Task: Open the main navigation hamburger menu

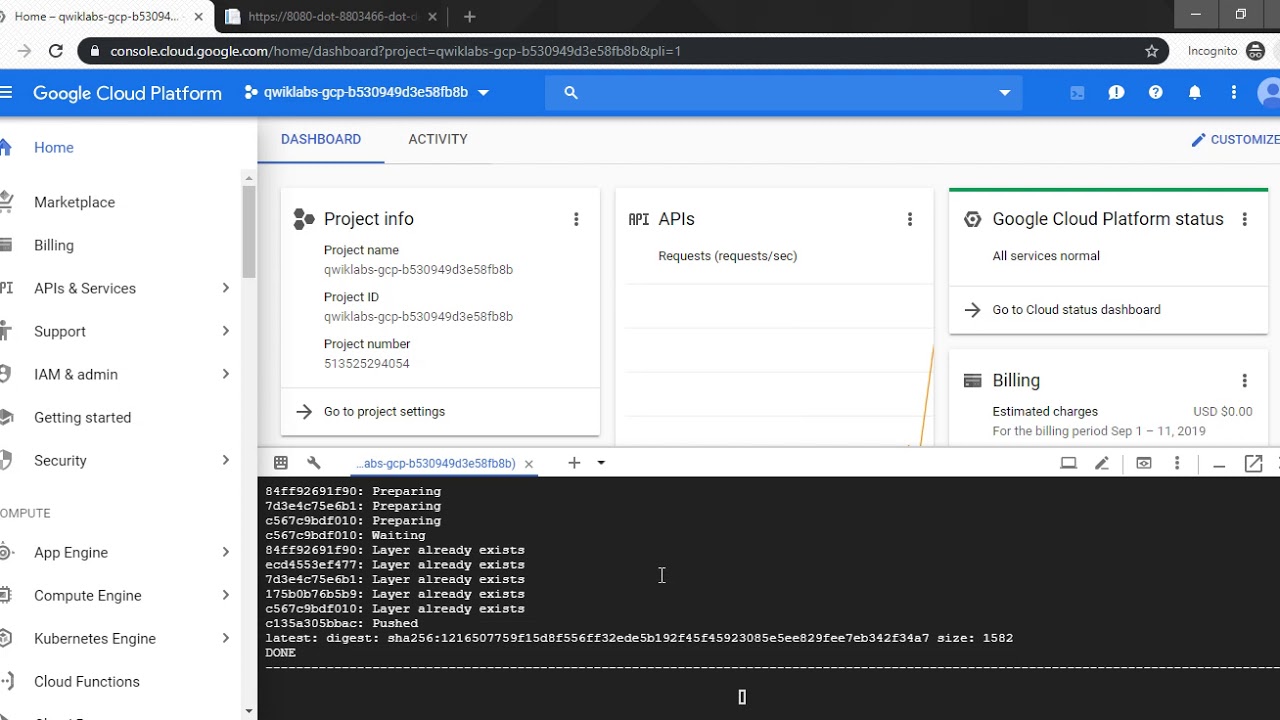Action: coord(6,93)
